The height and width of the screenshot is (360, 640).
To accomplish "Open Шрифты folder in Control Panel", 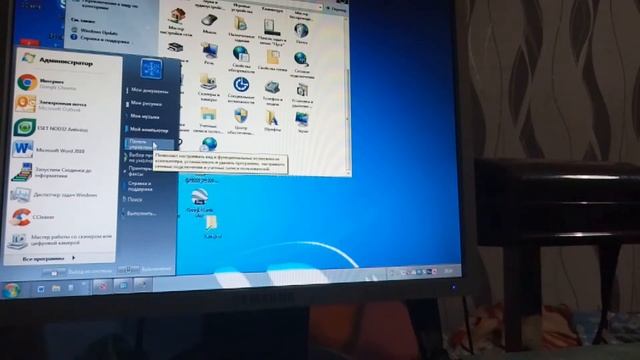I will pos(272,120).
